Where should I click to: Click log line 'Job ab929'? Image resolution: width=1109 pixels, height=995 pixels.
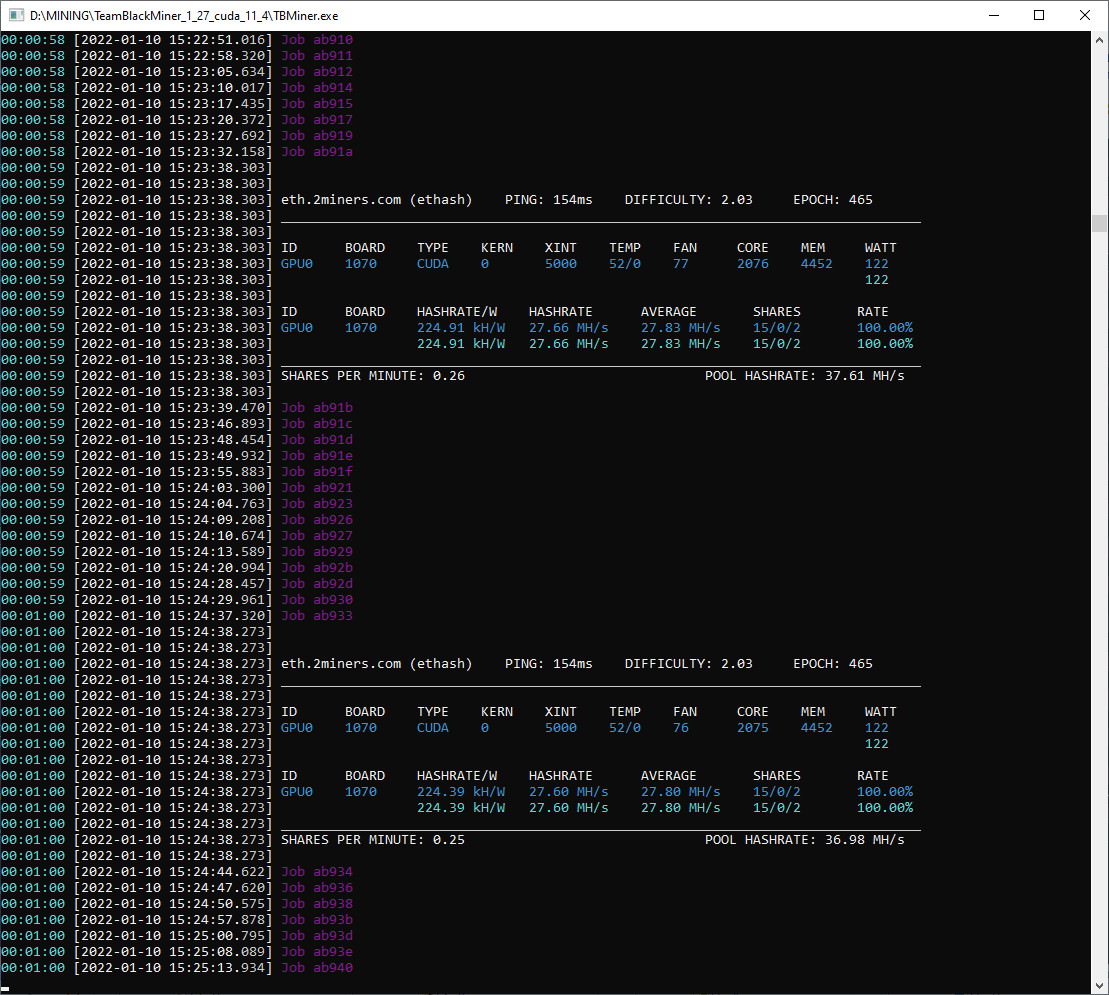(x=317, y=552)
